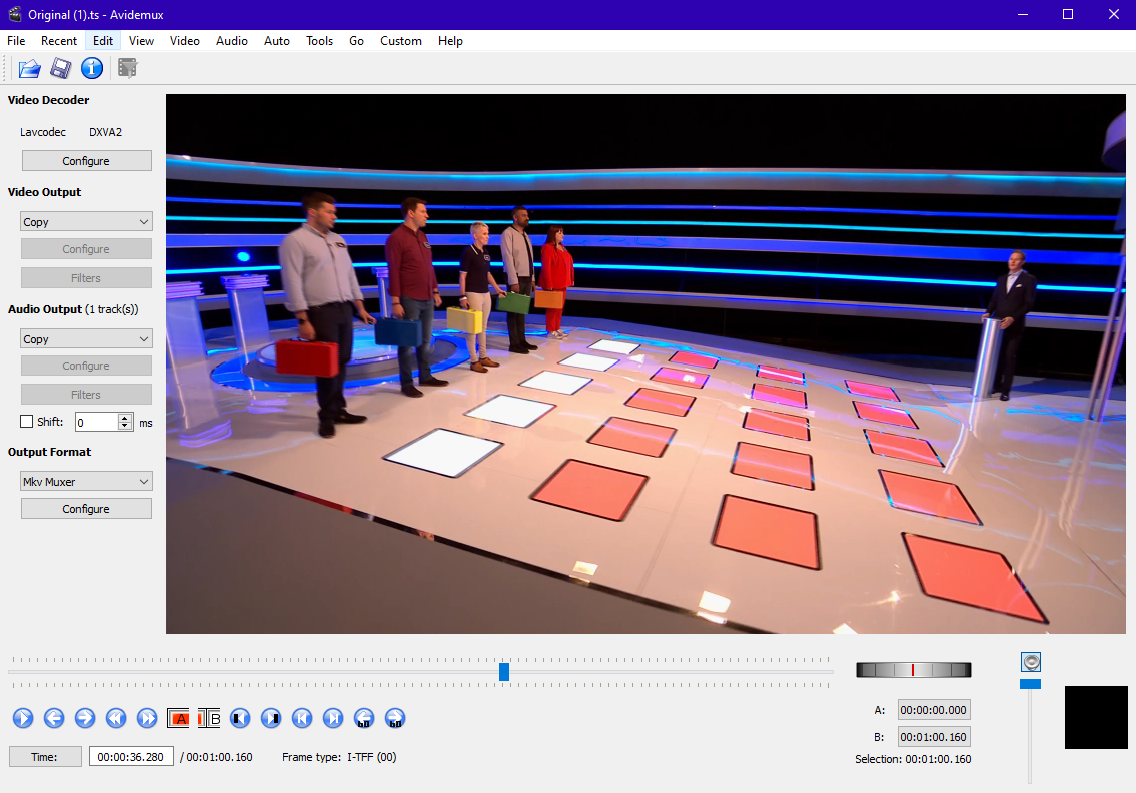This screenshot has height=793, width=1136.
Task: Click the timeline navigation slider handle
Action: pos(504,672)
